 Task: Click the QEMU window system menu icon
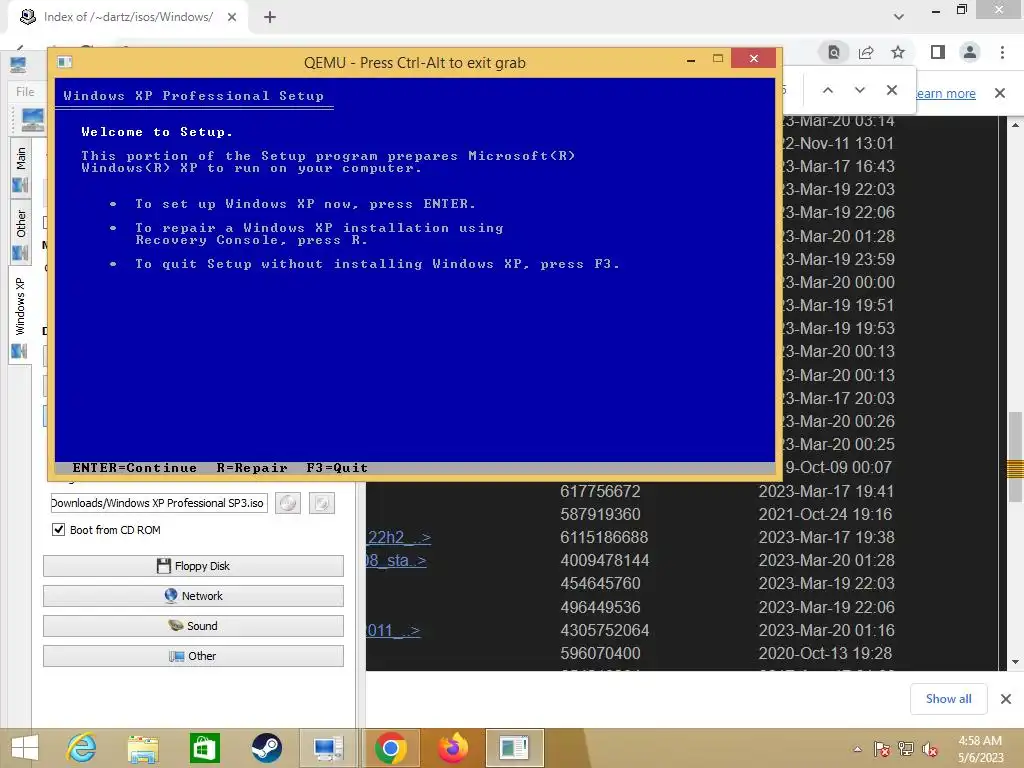[65, 62]
